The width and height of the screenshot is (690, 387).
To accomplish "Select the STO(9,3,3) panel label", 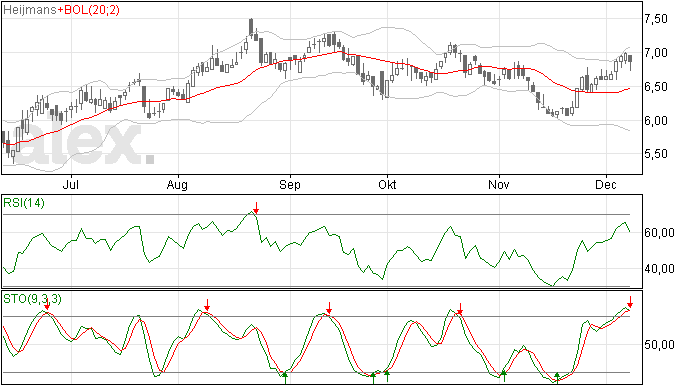I will [x=32, y=299].
